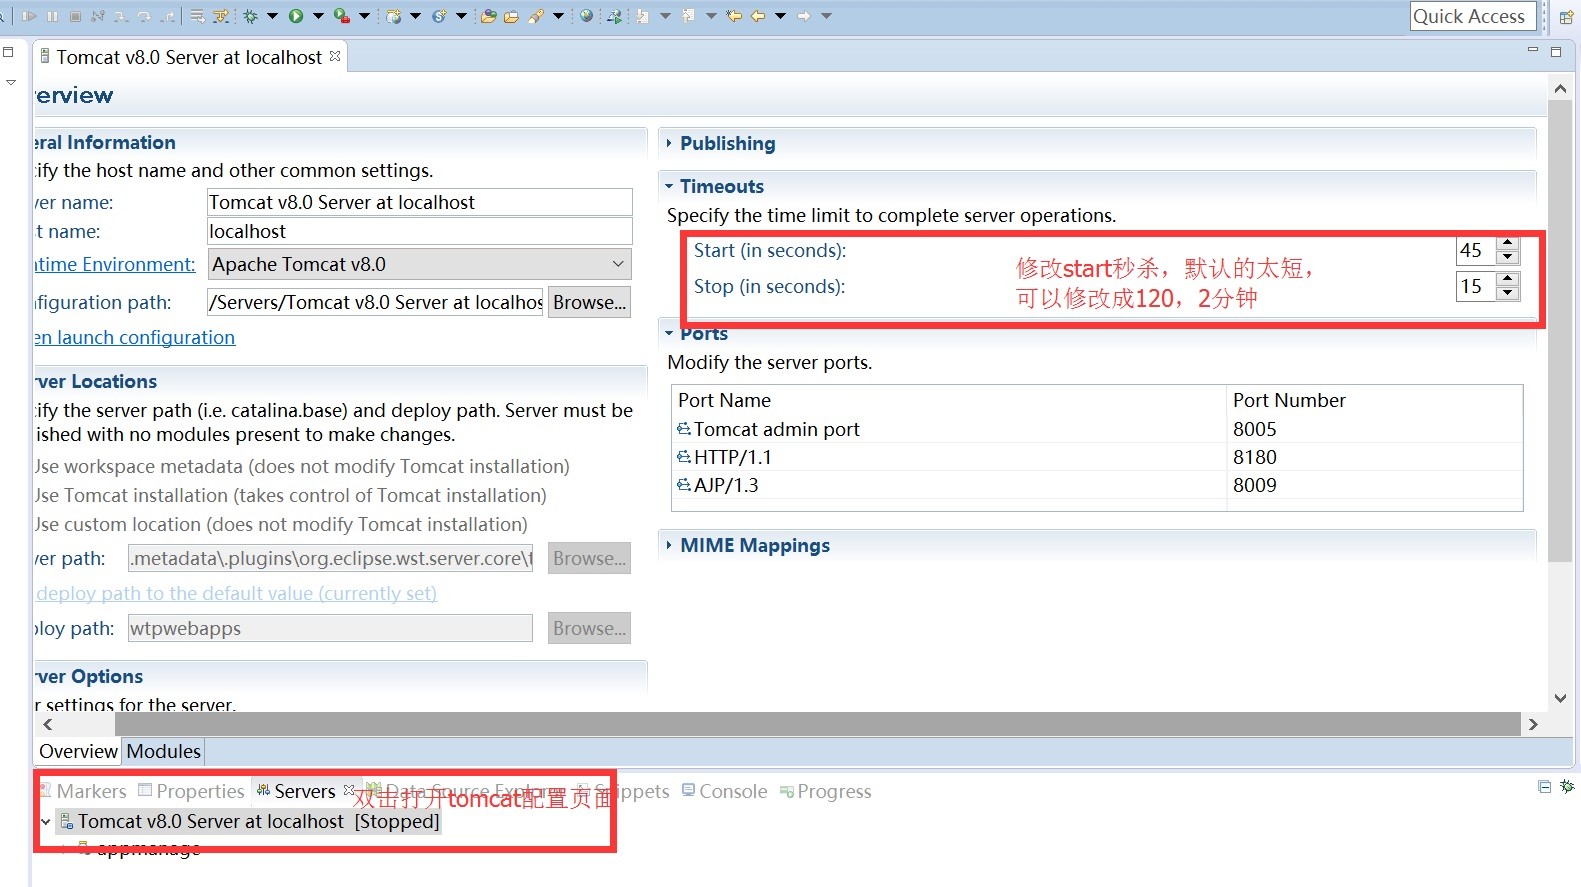Viewport: 1581px width, 887px height.
Task: Open the launch configuration link
Action: (x=135, y=337)
